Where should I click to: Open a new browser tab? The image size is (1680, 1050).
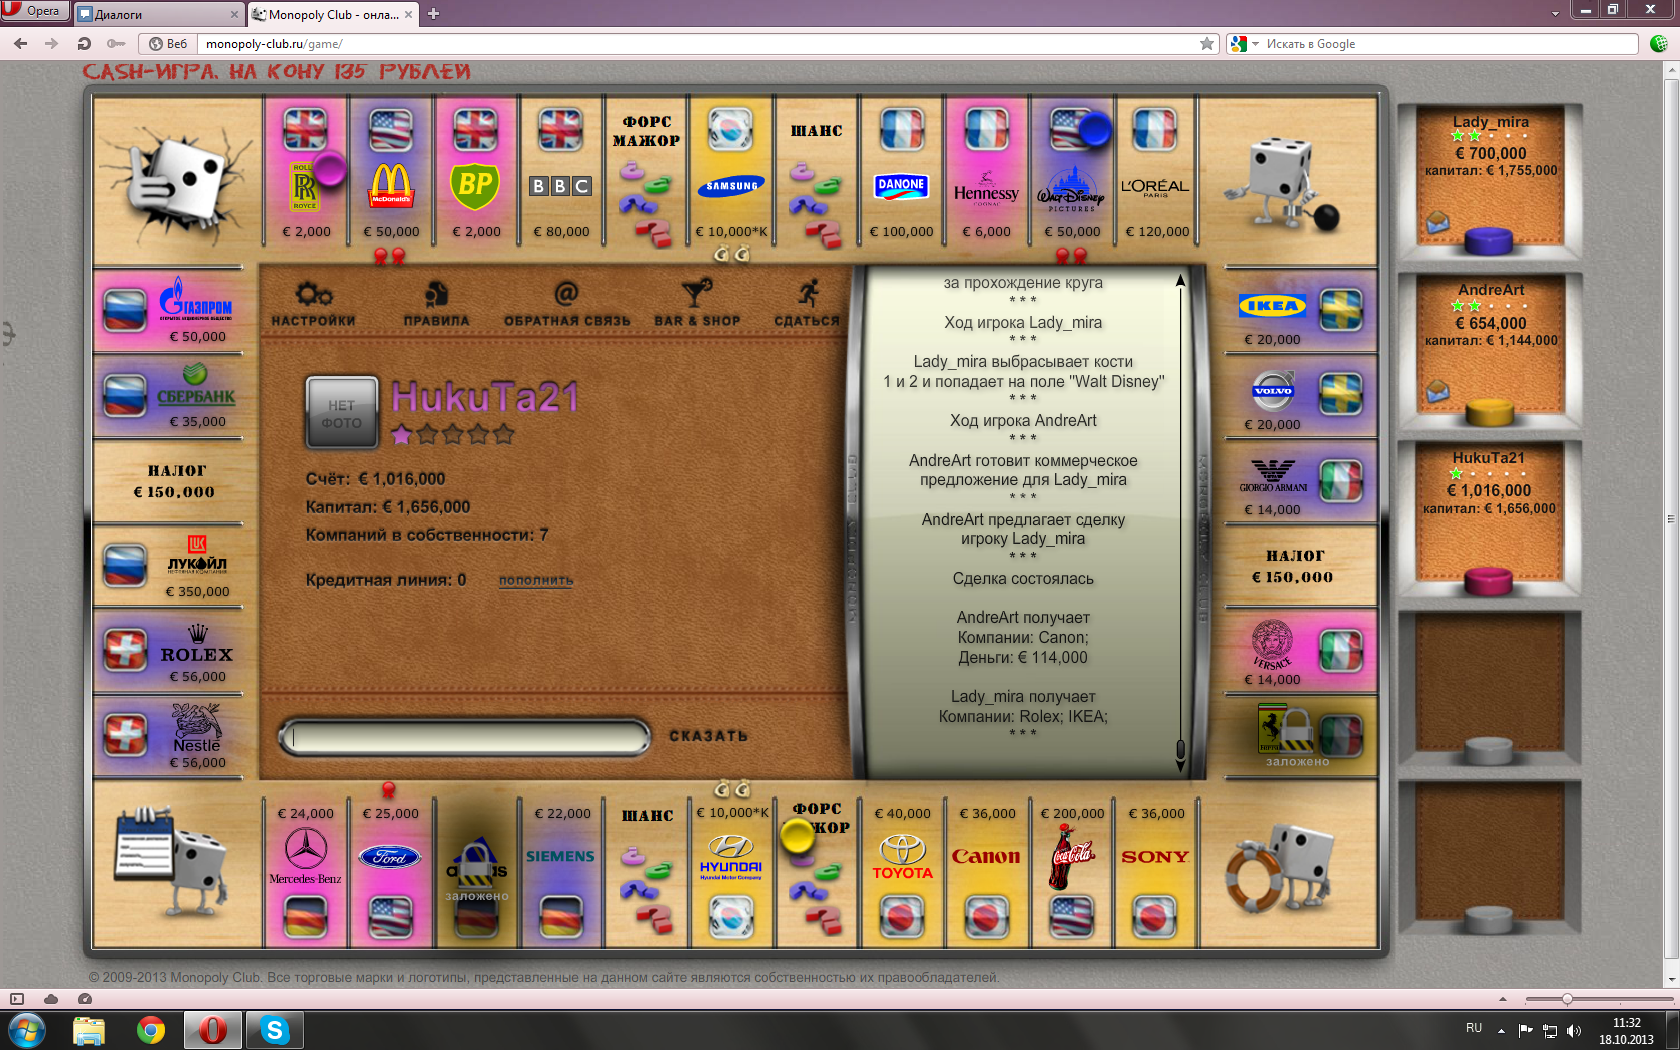pos(433,14)
